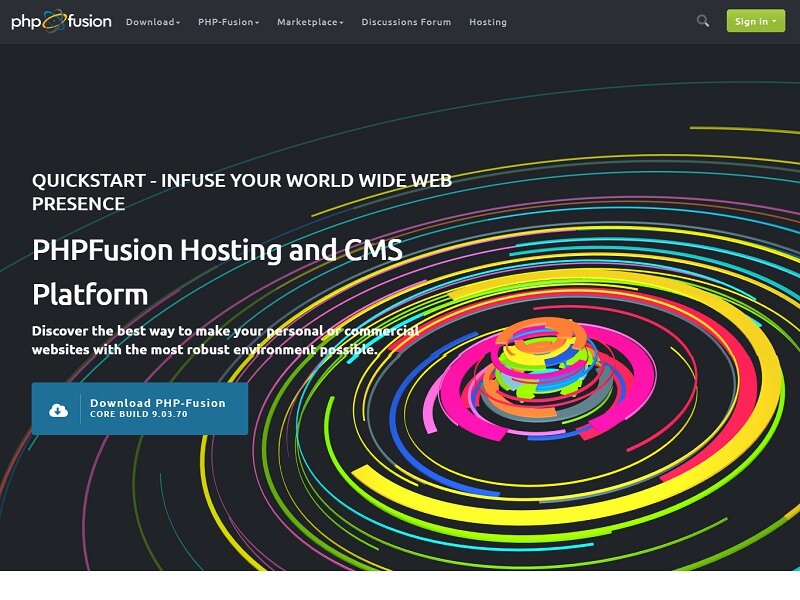Click the PHP-Fusion logo

click(x=61, y=21)
